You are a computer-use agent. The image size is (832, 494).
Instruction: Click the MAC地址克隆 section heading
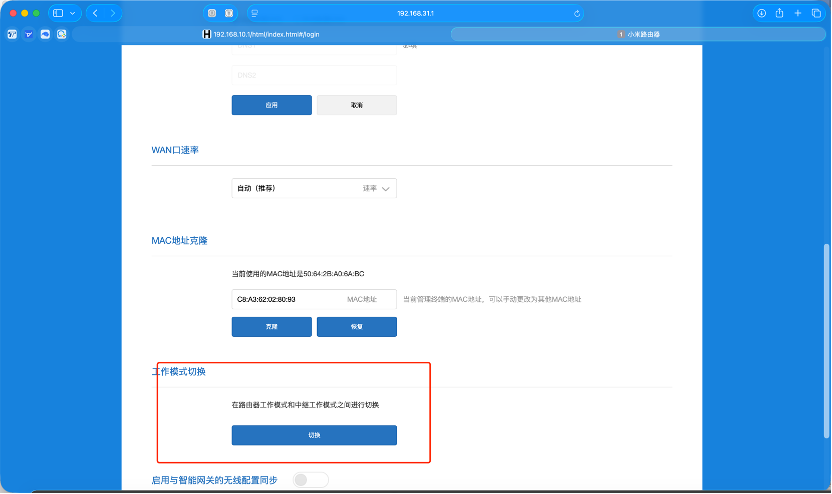click(x=179, y=241)
